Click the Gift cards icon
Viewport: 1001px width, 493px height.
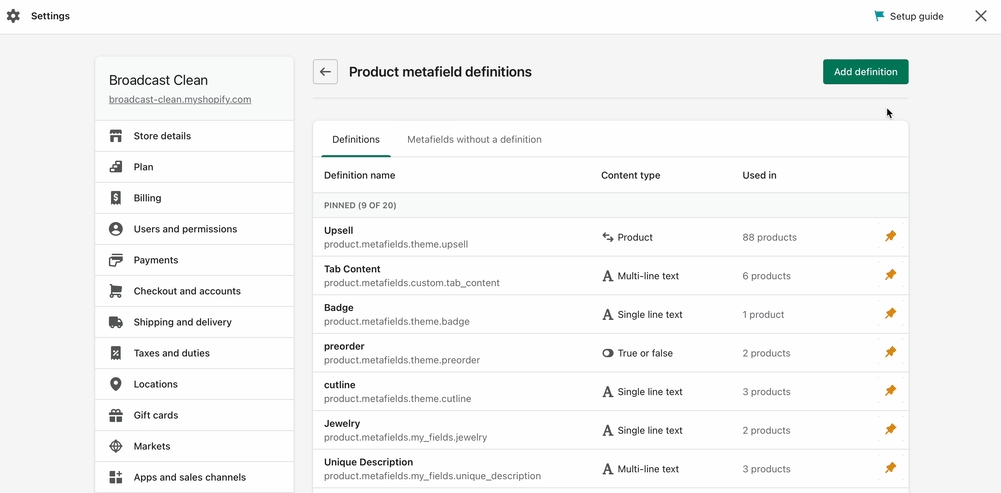(x=116, y=415)
